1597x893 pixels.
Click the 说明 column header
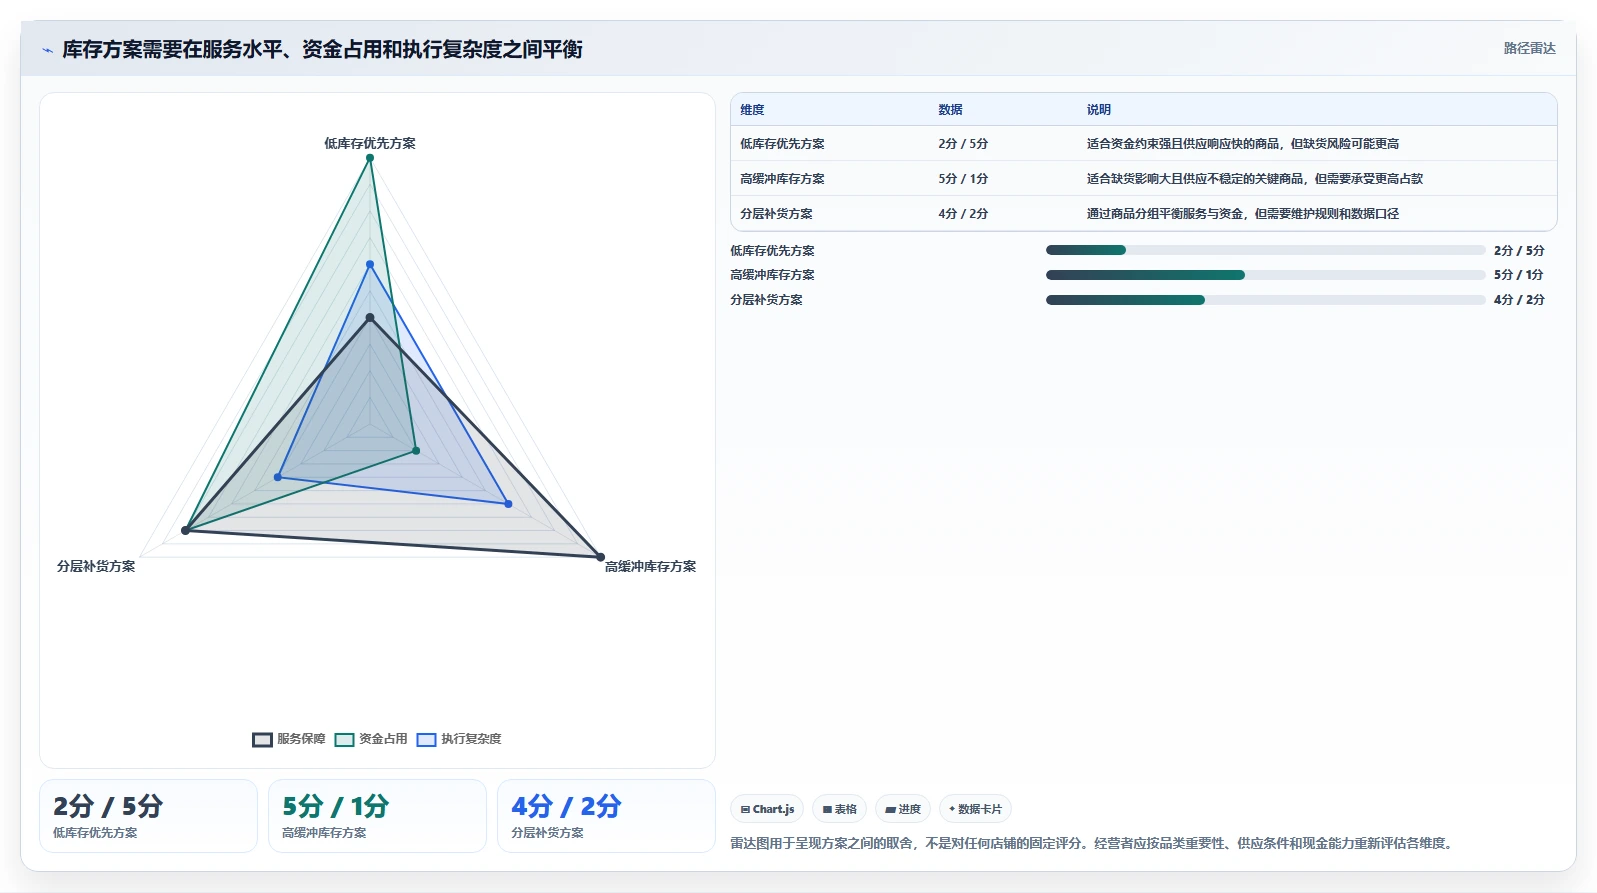coord(1099,110)
